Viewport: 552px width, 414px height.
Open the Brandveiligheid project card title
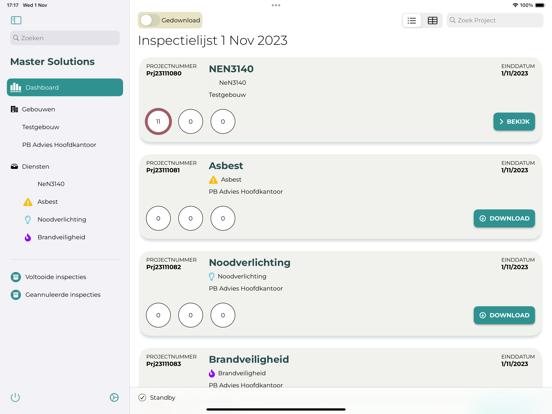[249, 359]
